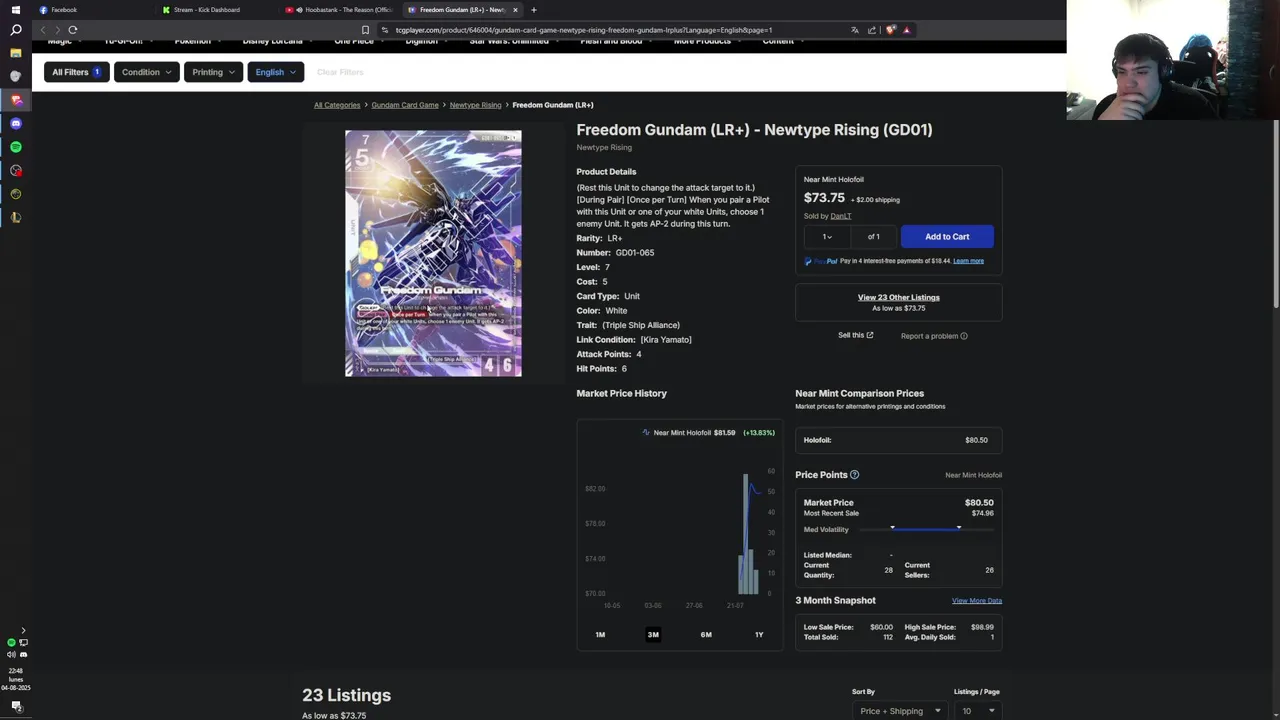Image resolution: width=1280 pixels, height=720 pixels.
Task: Click Report a problem info icon link
Action: (x=934, y=336)
